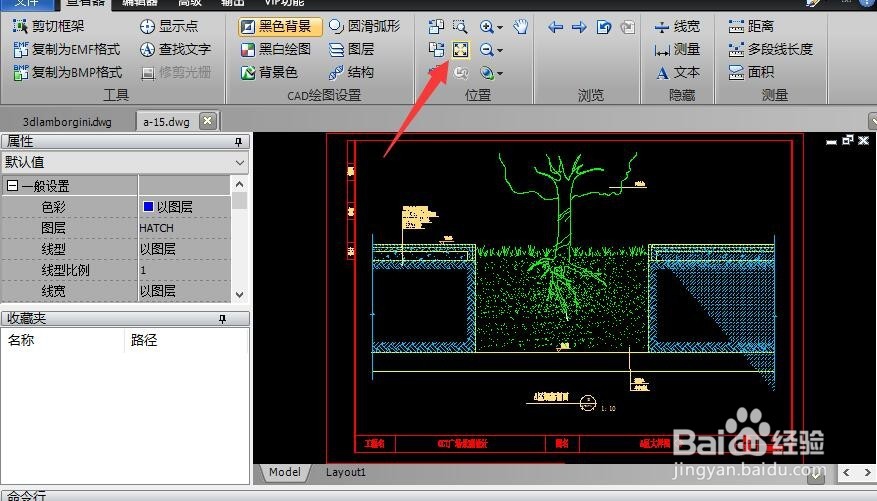Viewport: 877px width, 501px height.
Task: Switch to the a-15.dwg tab
Action: coord(166,122)
